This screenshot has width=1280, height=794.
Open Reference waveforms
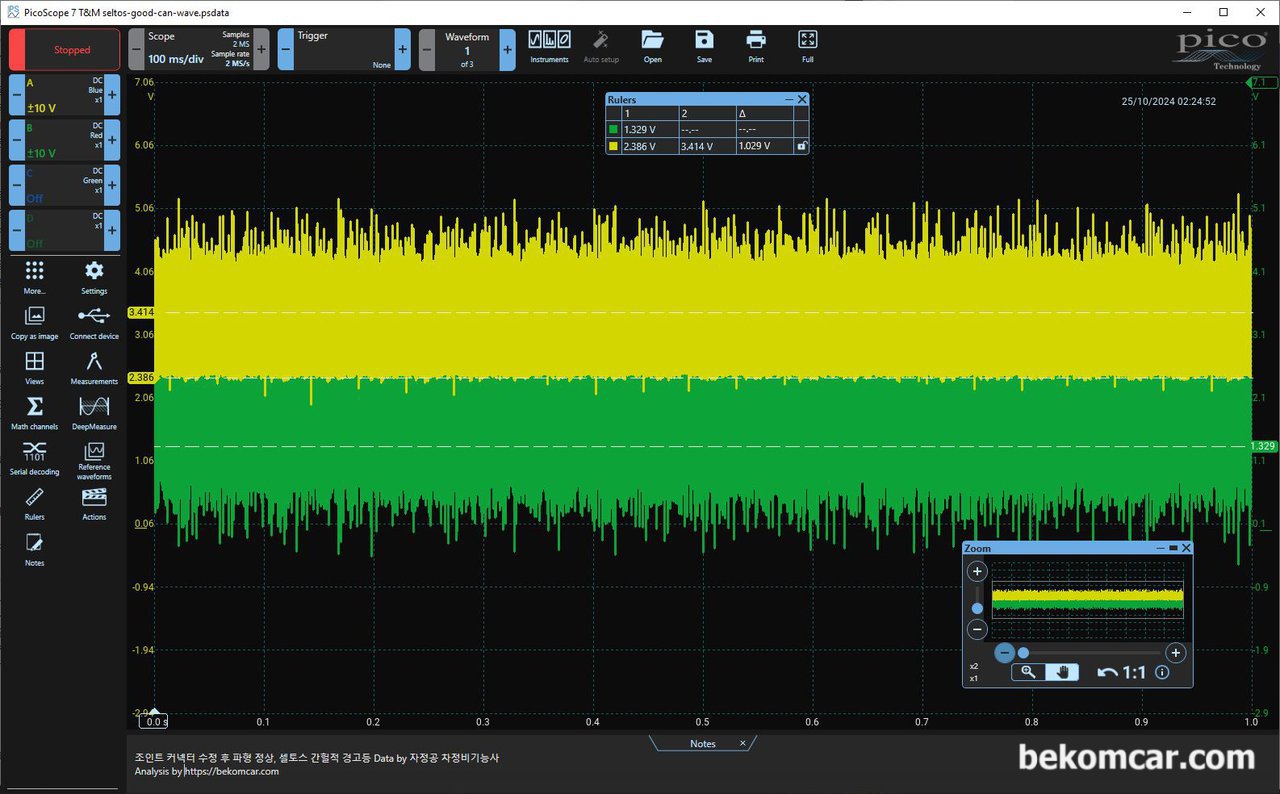[x=94, y=460]
